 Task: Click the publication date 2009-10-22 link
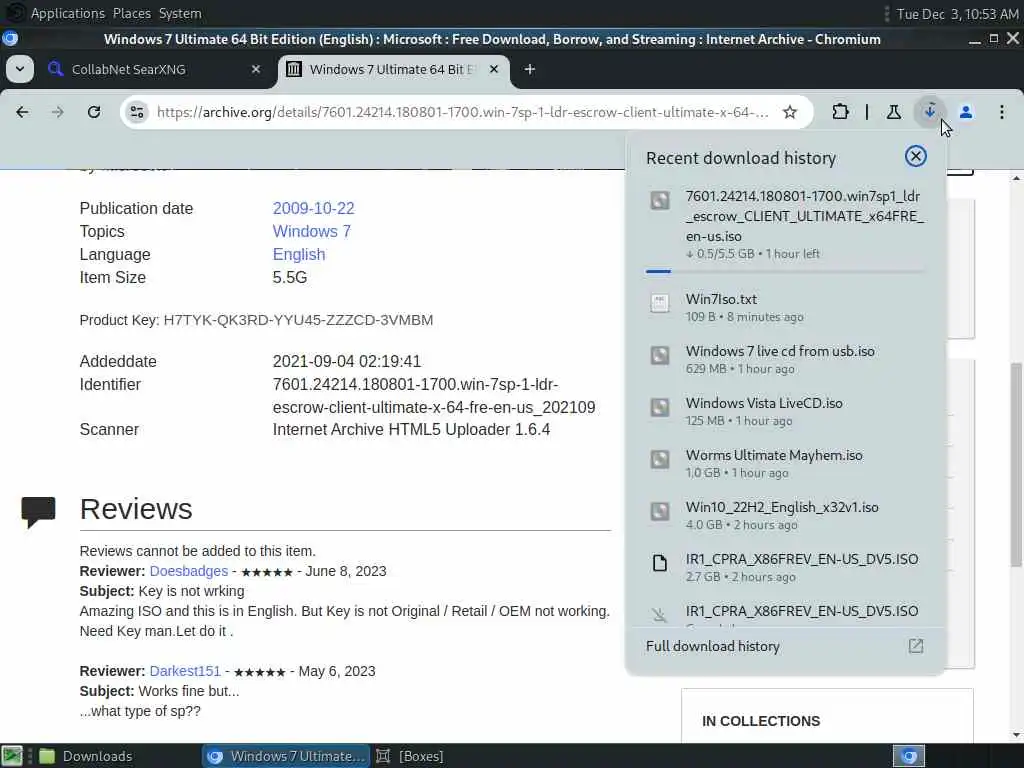313,208
